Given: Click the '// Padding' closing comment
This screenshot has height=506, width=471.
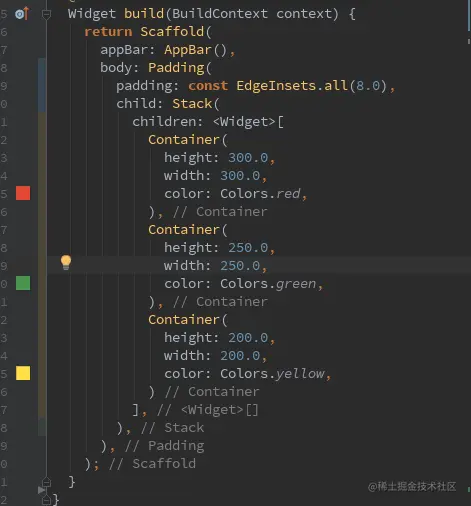Looking at the screenshot, I should (x=164, y=446).
